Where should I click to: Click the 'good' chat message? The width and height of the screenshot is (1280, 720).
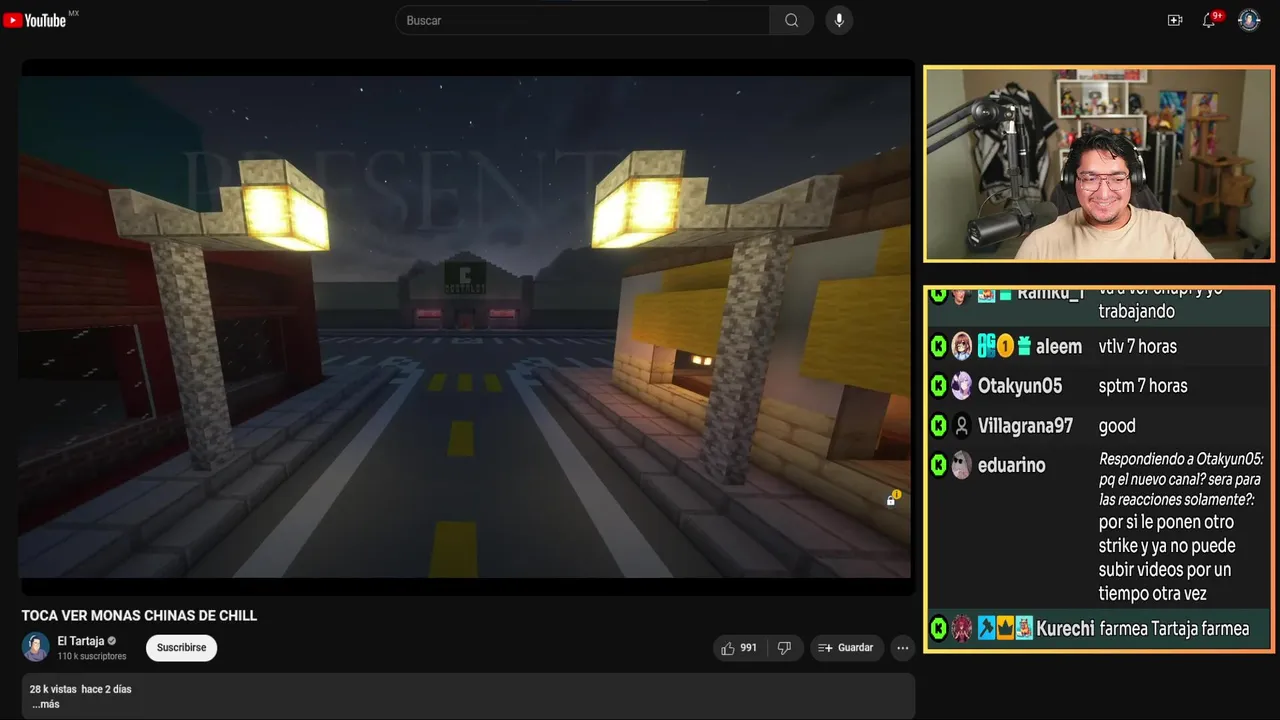(x=1117, y=426)
